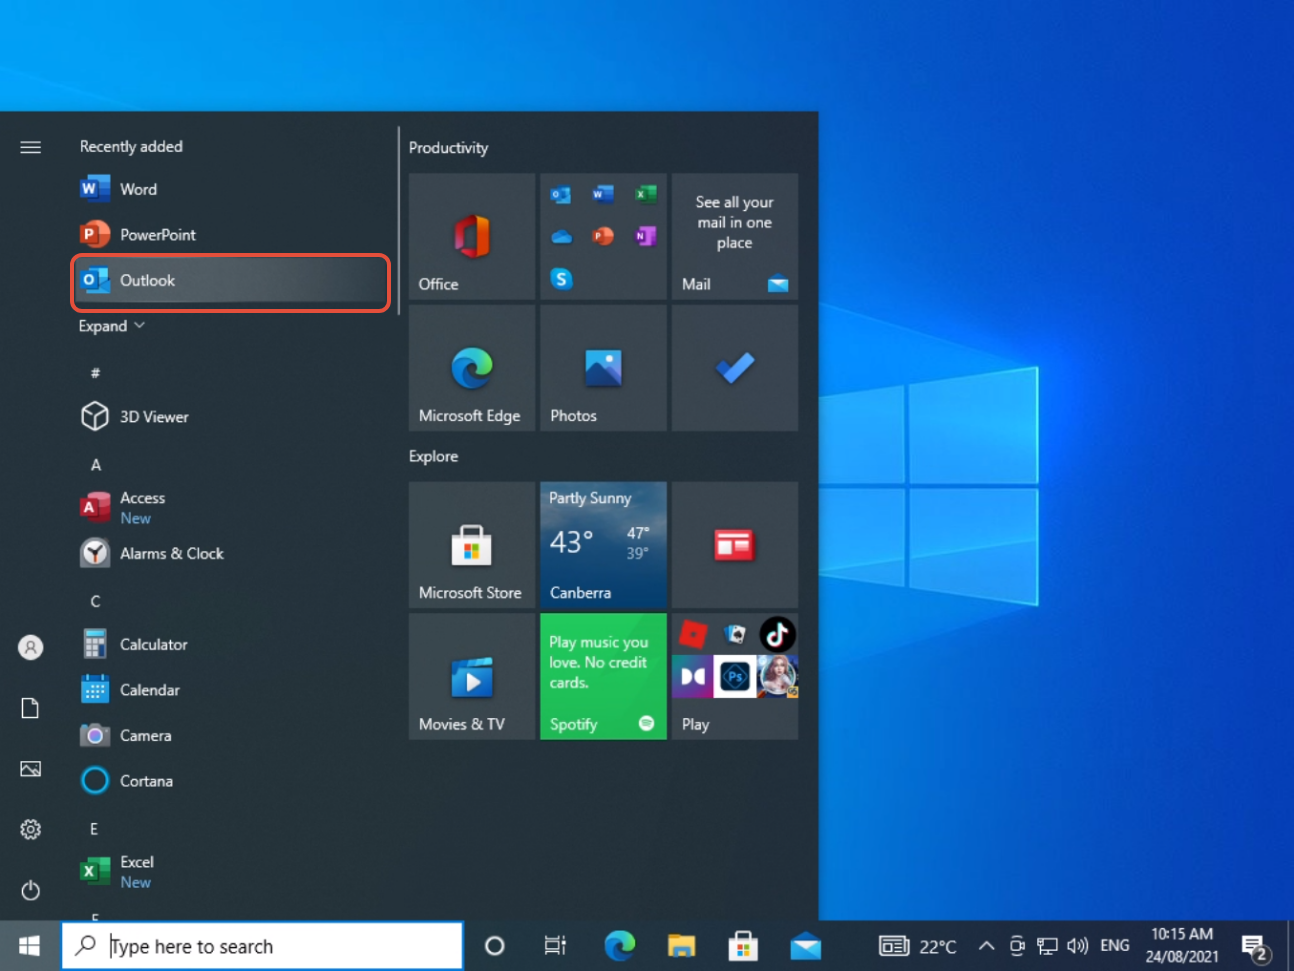Image resolution: width=1294 pixels, height=971 pixels.
Task: Open the Spotify tile
Action: coord(603,677)
